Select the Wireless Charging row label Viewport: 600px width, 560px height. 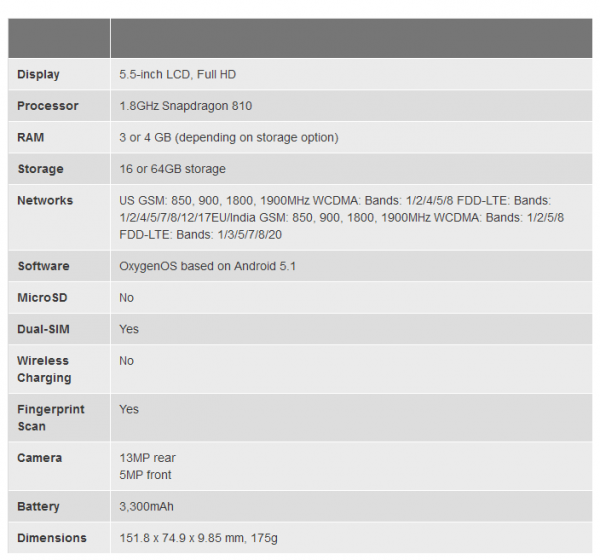pyautogui.click(x=44, y=369)
